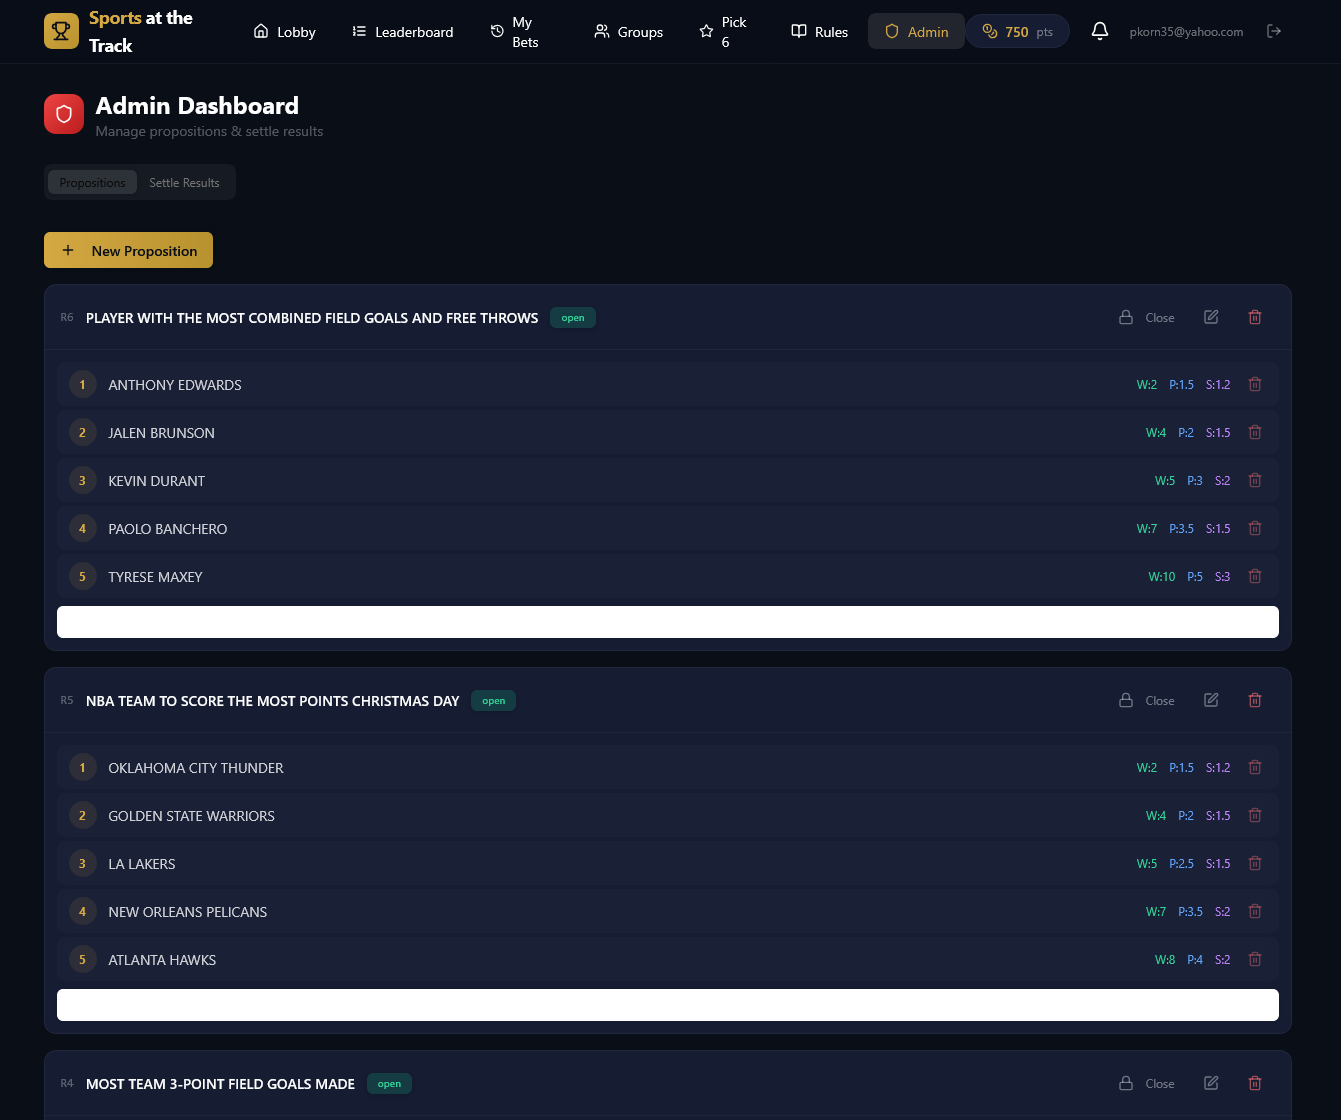Screen dimensions: 1341x1120
Task: Edit the R6 proposition with pencil icon
Action: point(1211,317)
